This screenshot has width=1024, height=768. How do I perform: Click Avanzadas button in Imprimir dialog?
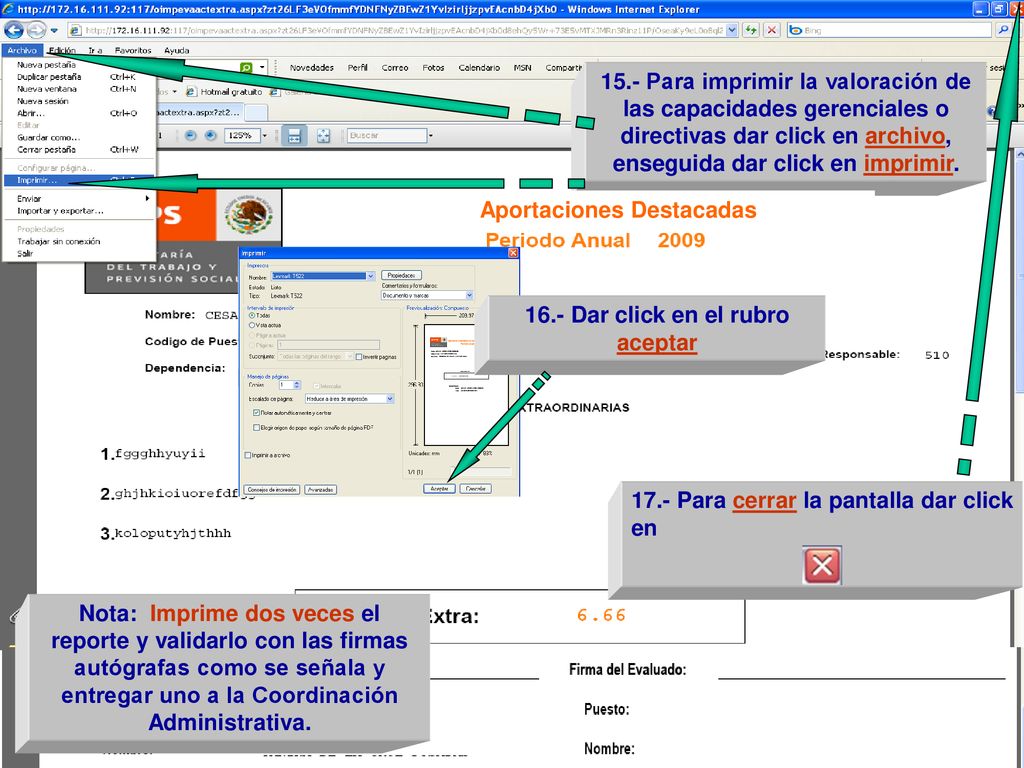click(321, 489)
